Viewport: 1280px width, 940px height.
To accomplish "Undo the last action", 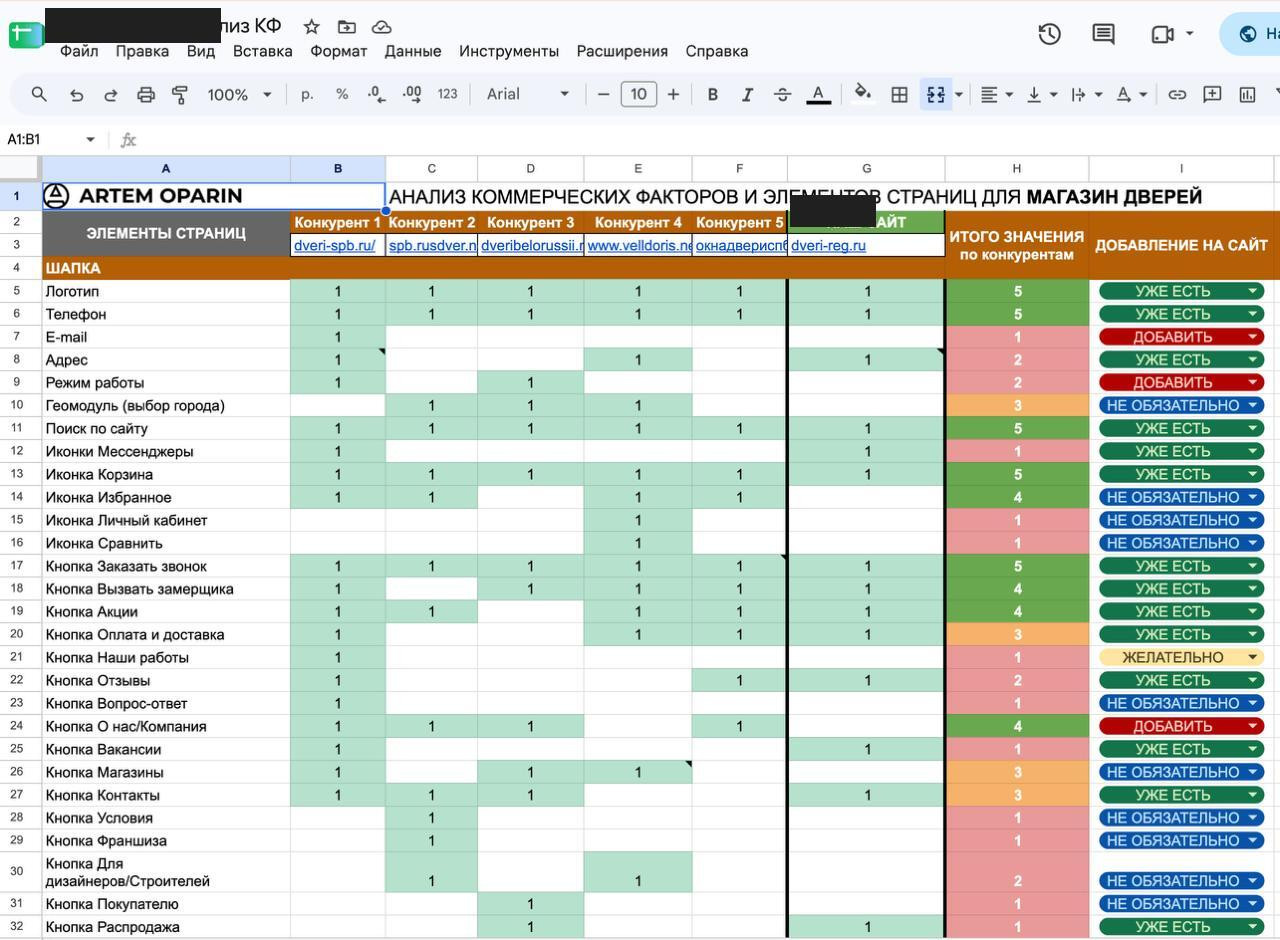I will click(76, 94).
